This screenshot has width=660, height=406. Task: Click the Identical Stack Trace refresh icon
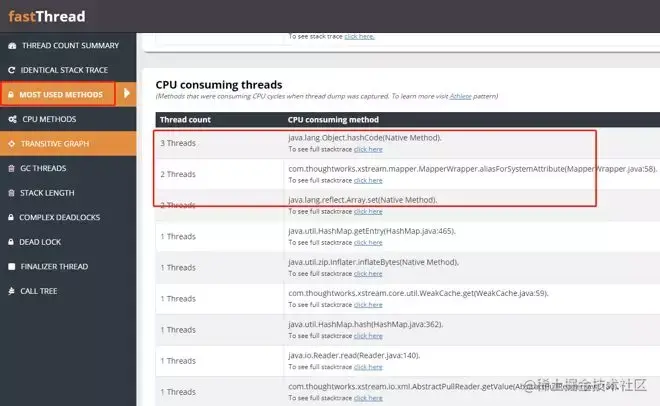11,70
